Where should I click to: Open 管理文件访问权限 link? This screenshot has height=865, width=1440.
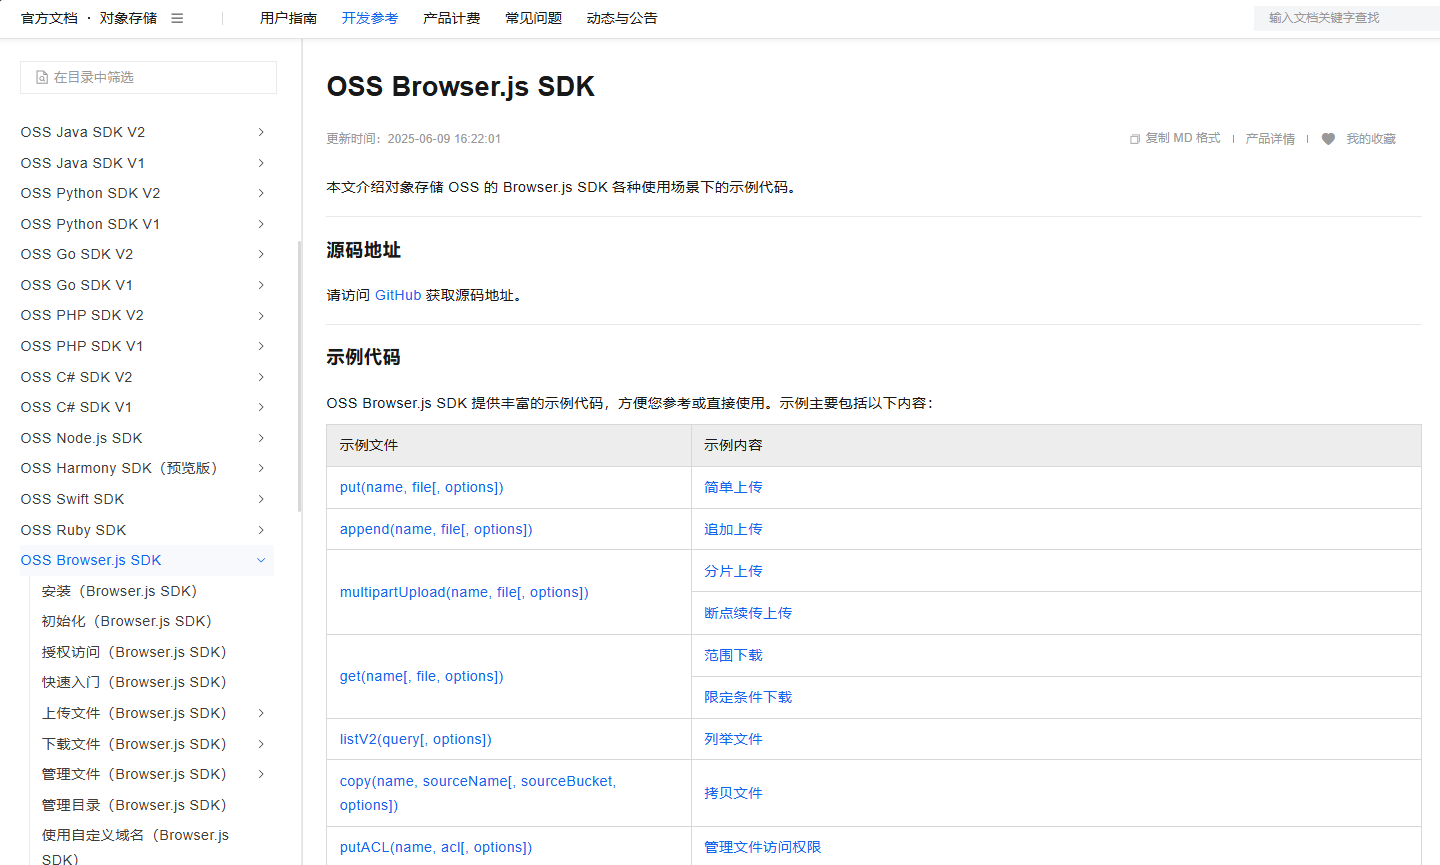[x=763, y=847]
